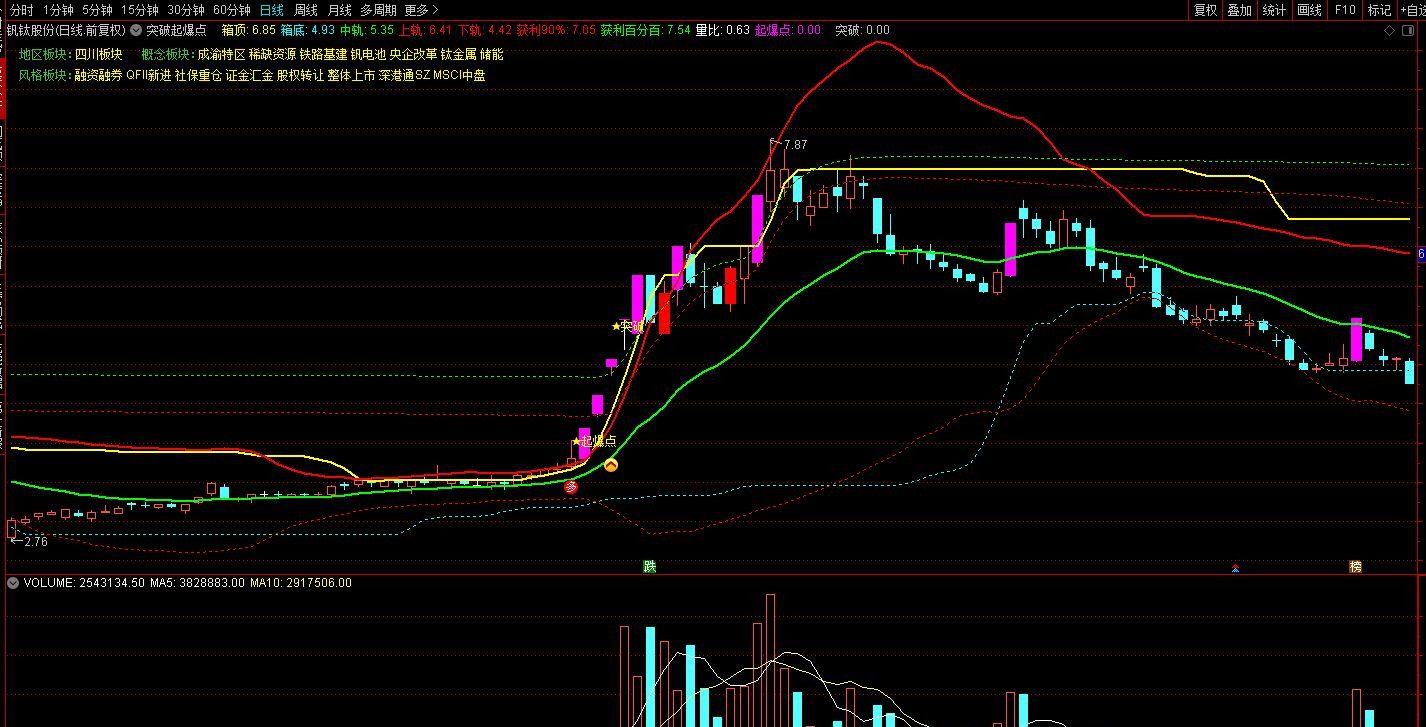Click the red '多' signal marker
The width and height of the screenshot is (1426, 727).
571,487
